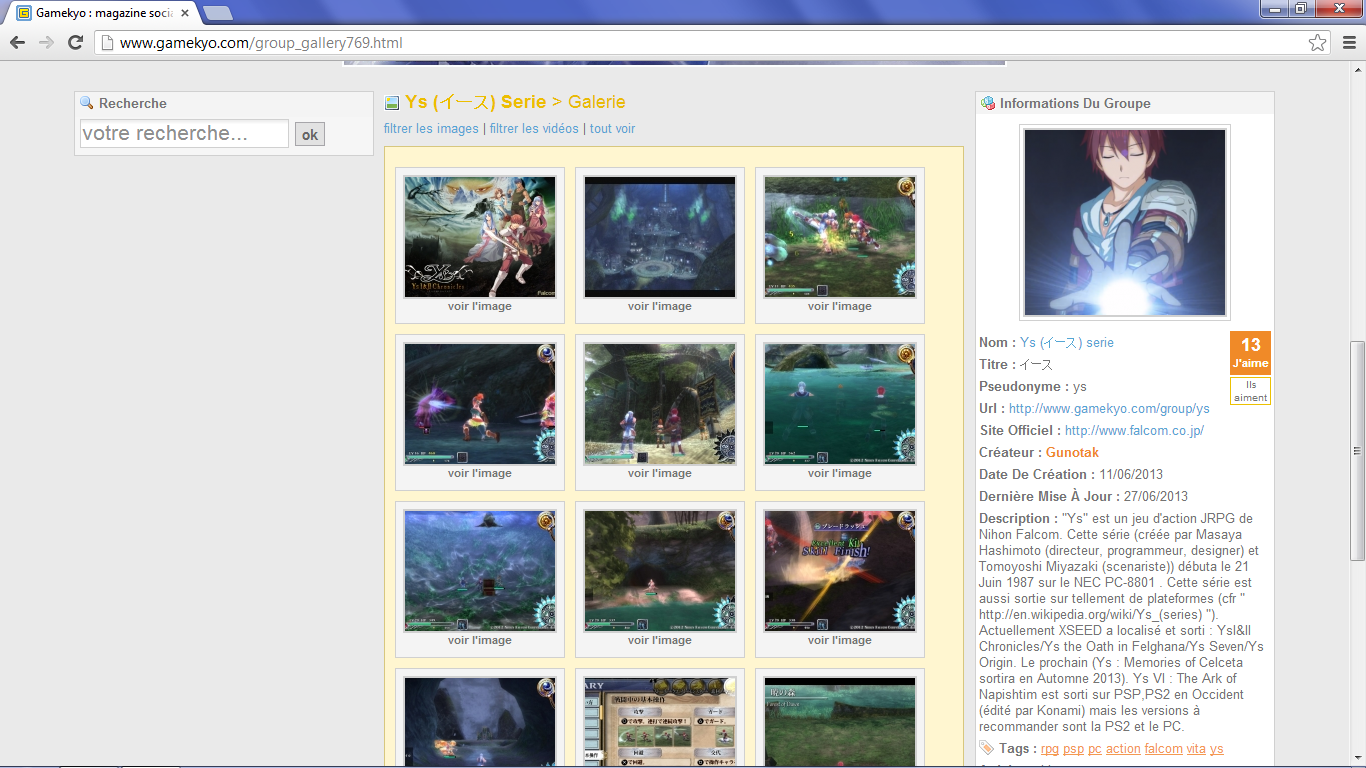1366x768 pixels.
Task: Open the Chrome menu icon
Action: (1349, 42)
